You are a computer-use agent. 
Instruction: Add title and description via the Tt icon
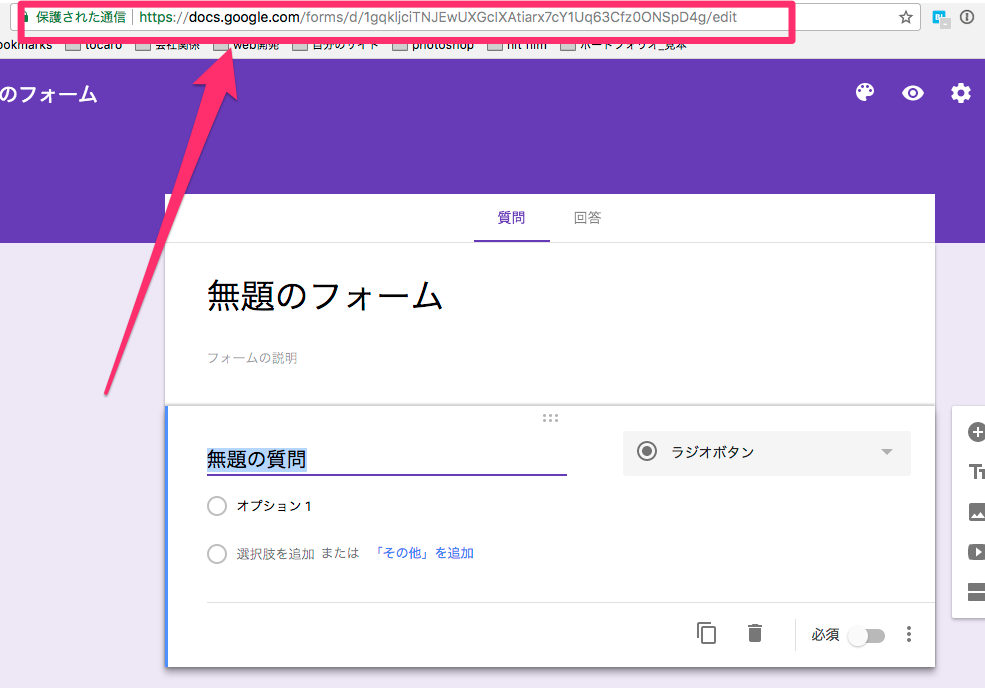976,471
